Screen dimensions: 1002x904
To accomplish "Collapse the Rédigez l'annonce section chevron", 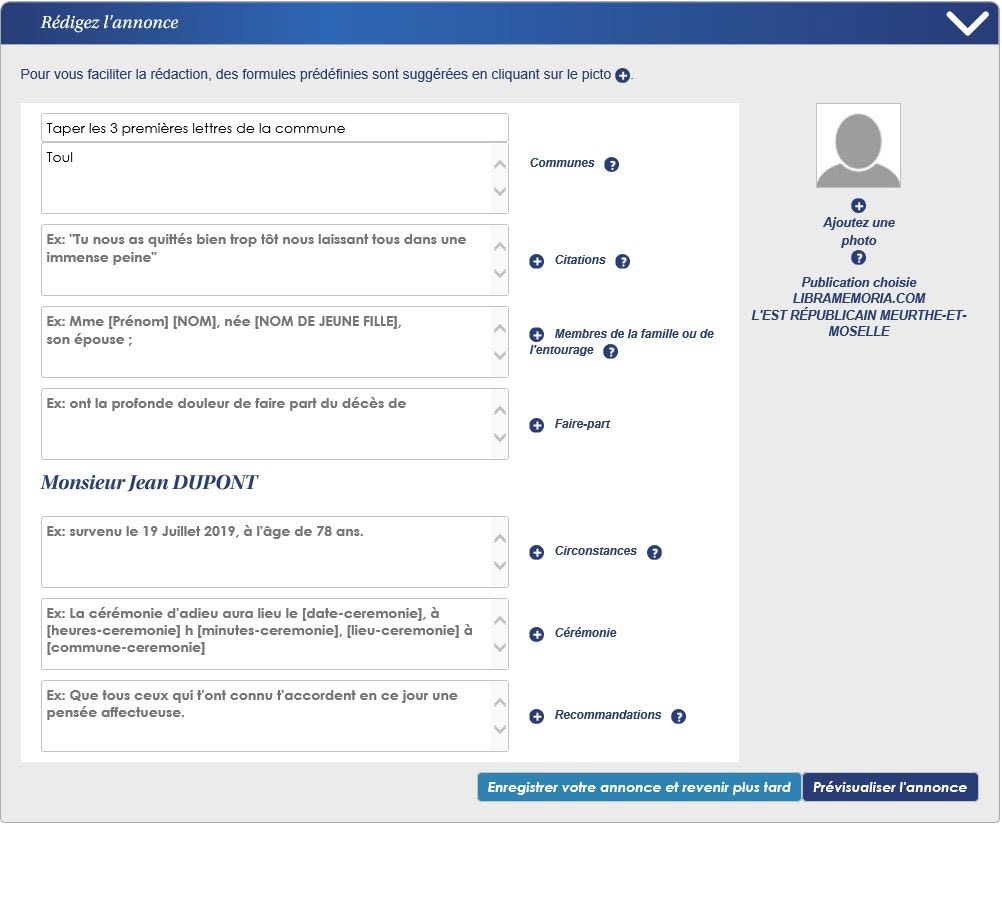I will tap(966, 23).
